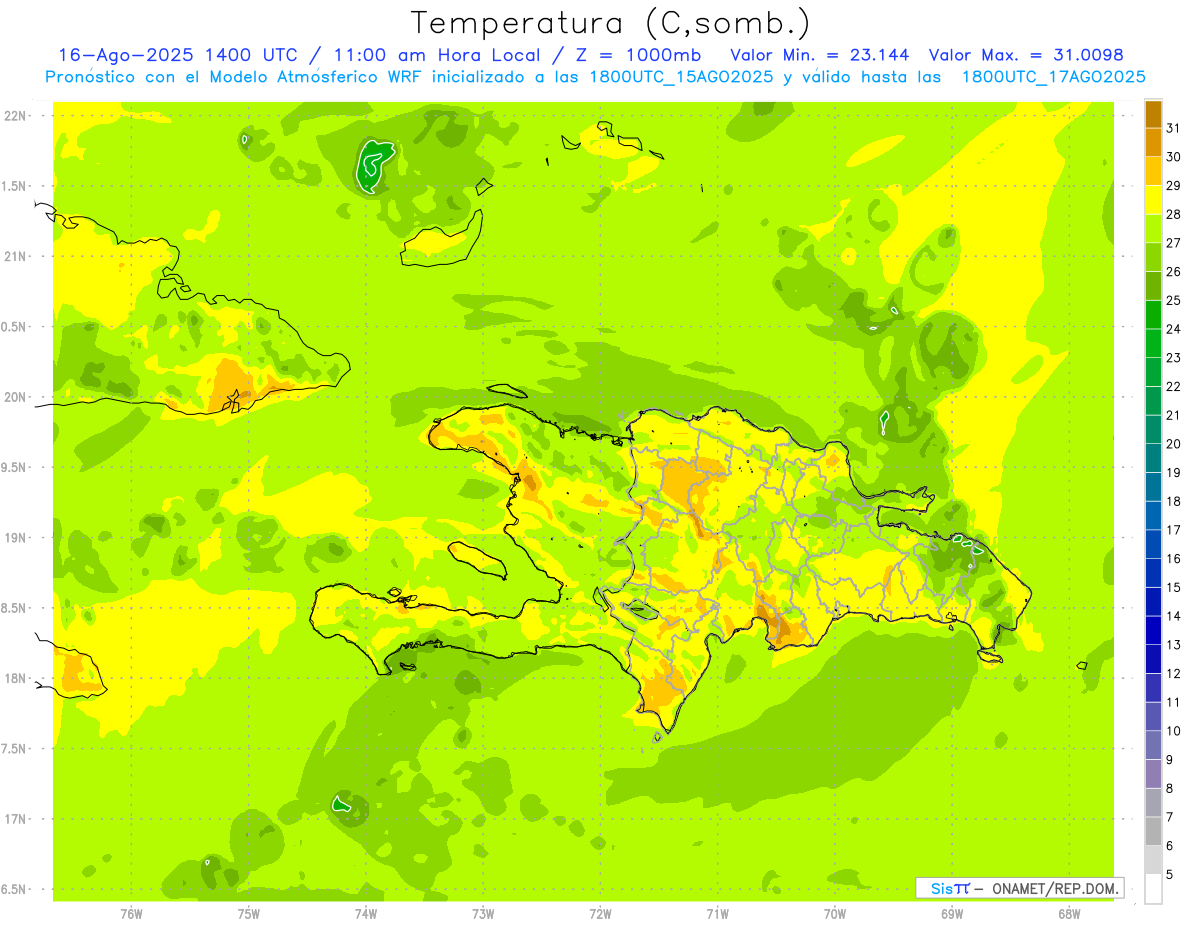Click the legend value 28

pyautogui.click(x=1174, y=214)
